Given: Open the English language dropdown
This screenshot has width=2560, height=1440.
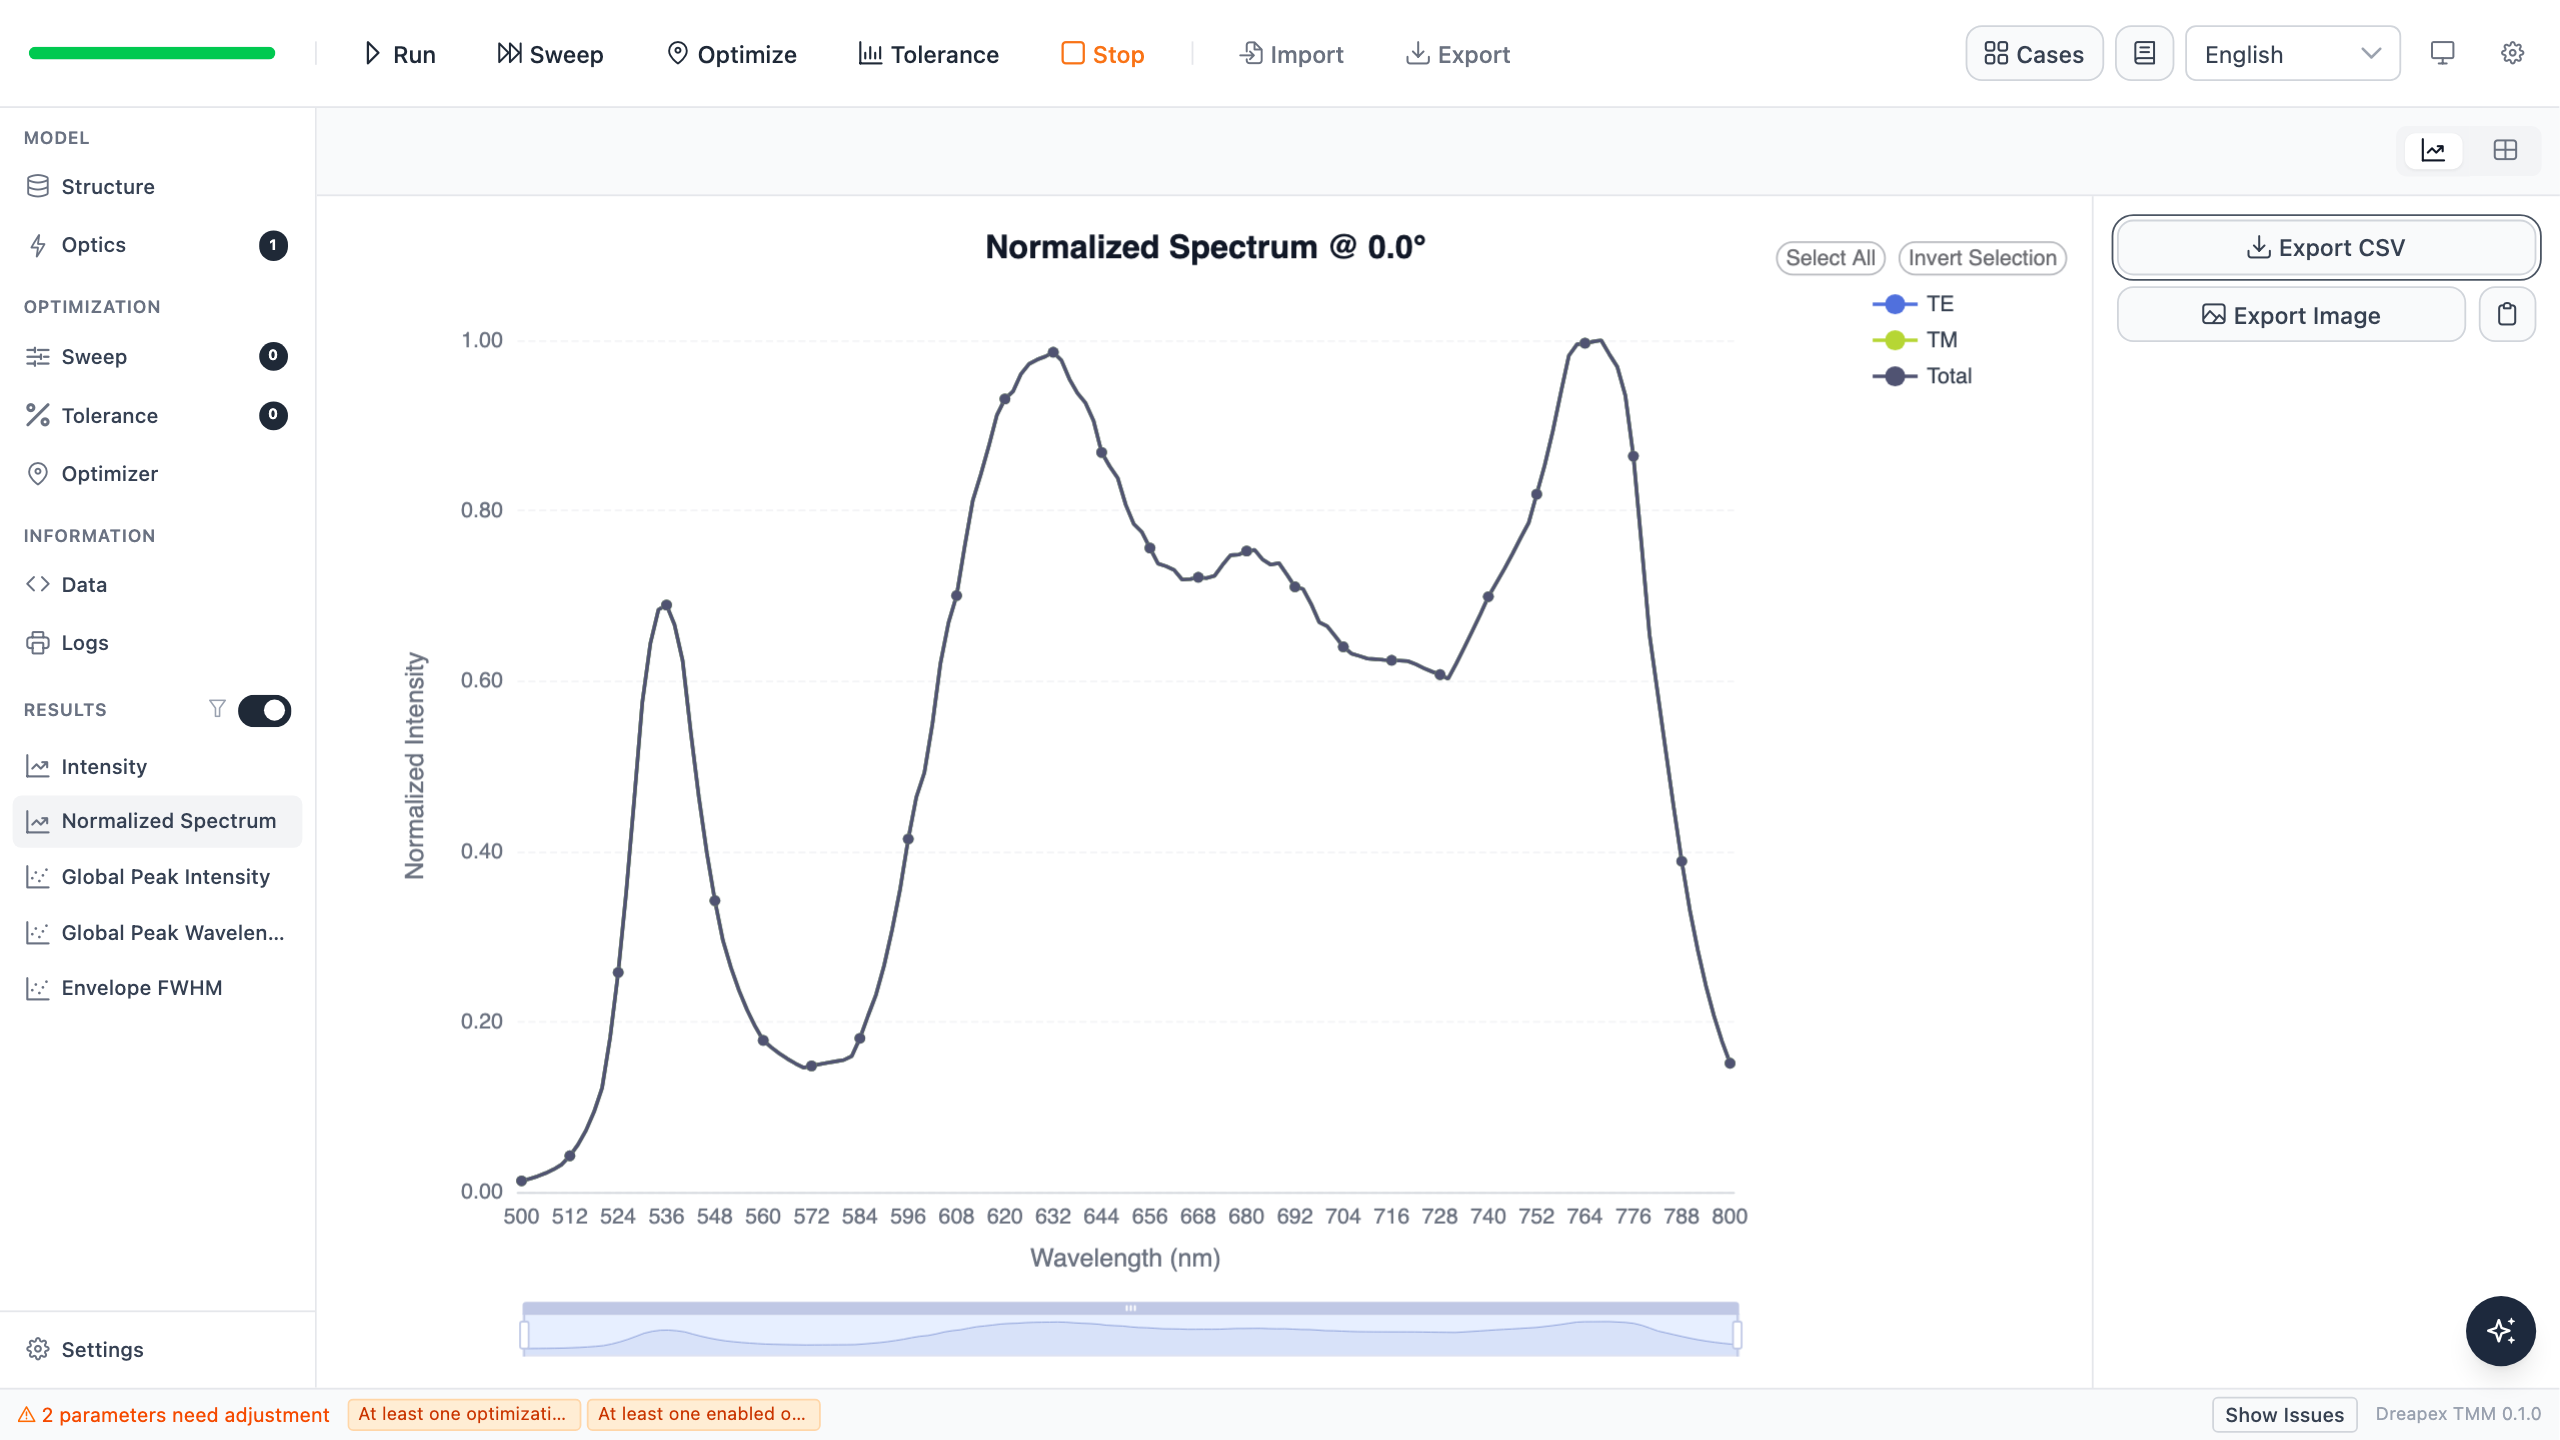Looking at the screenshot, I should (x=2292, y=54).
